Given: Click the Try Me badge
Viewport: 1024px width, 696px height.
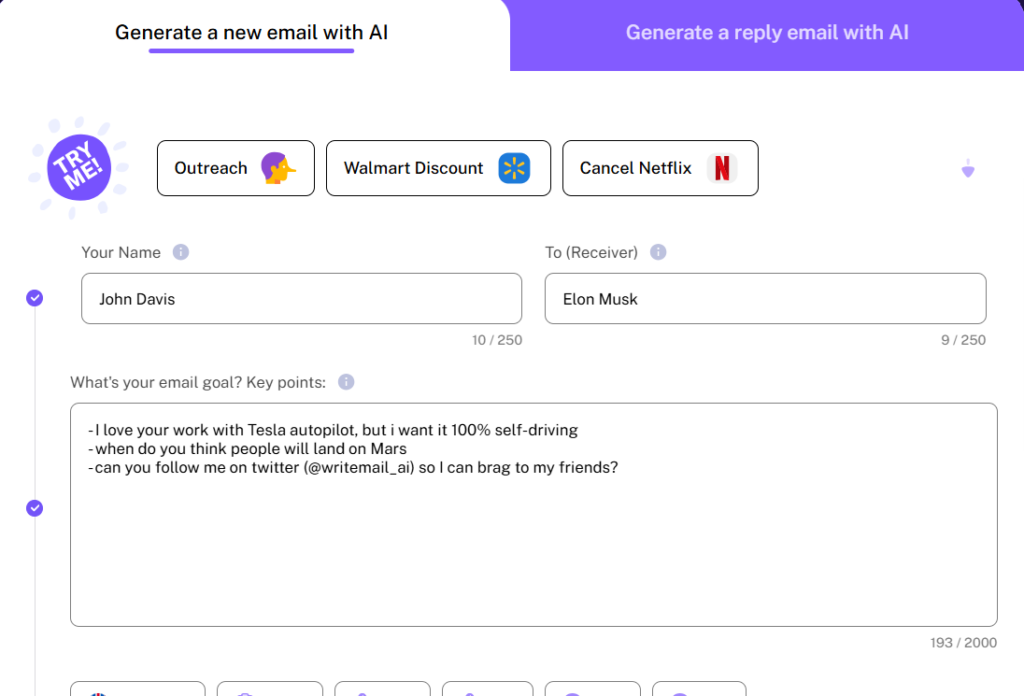Looking at the screenshot, I should (x=79, y=168).
